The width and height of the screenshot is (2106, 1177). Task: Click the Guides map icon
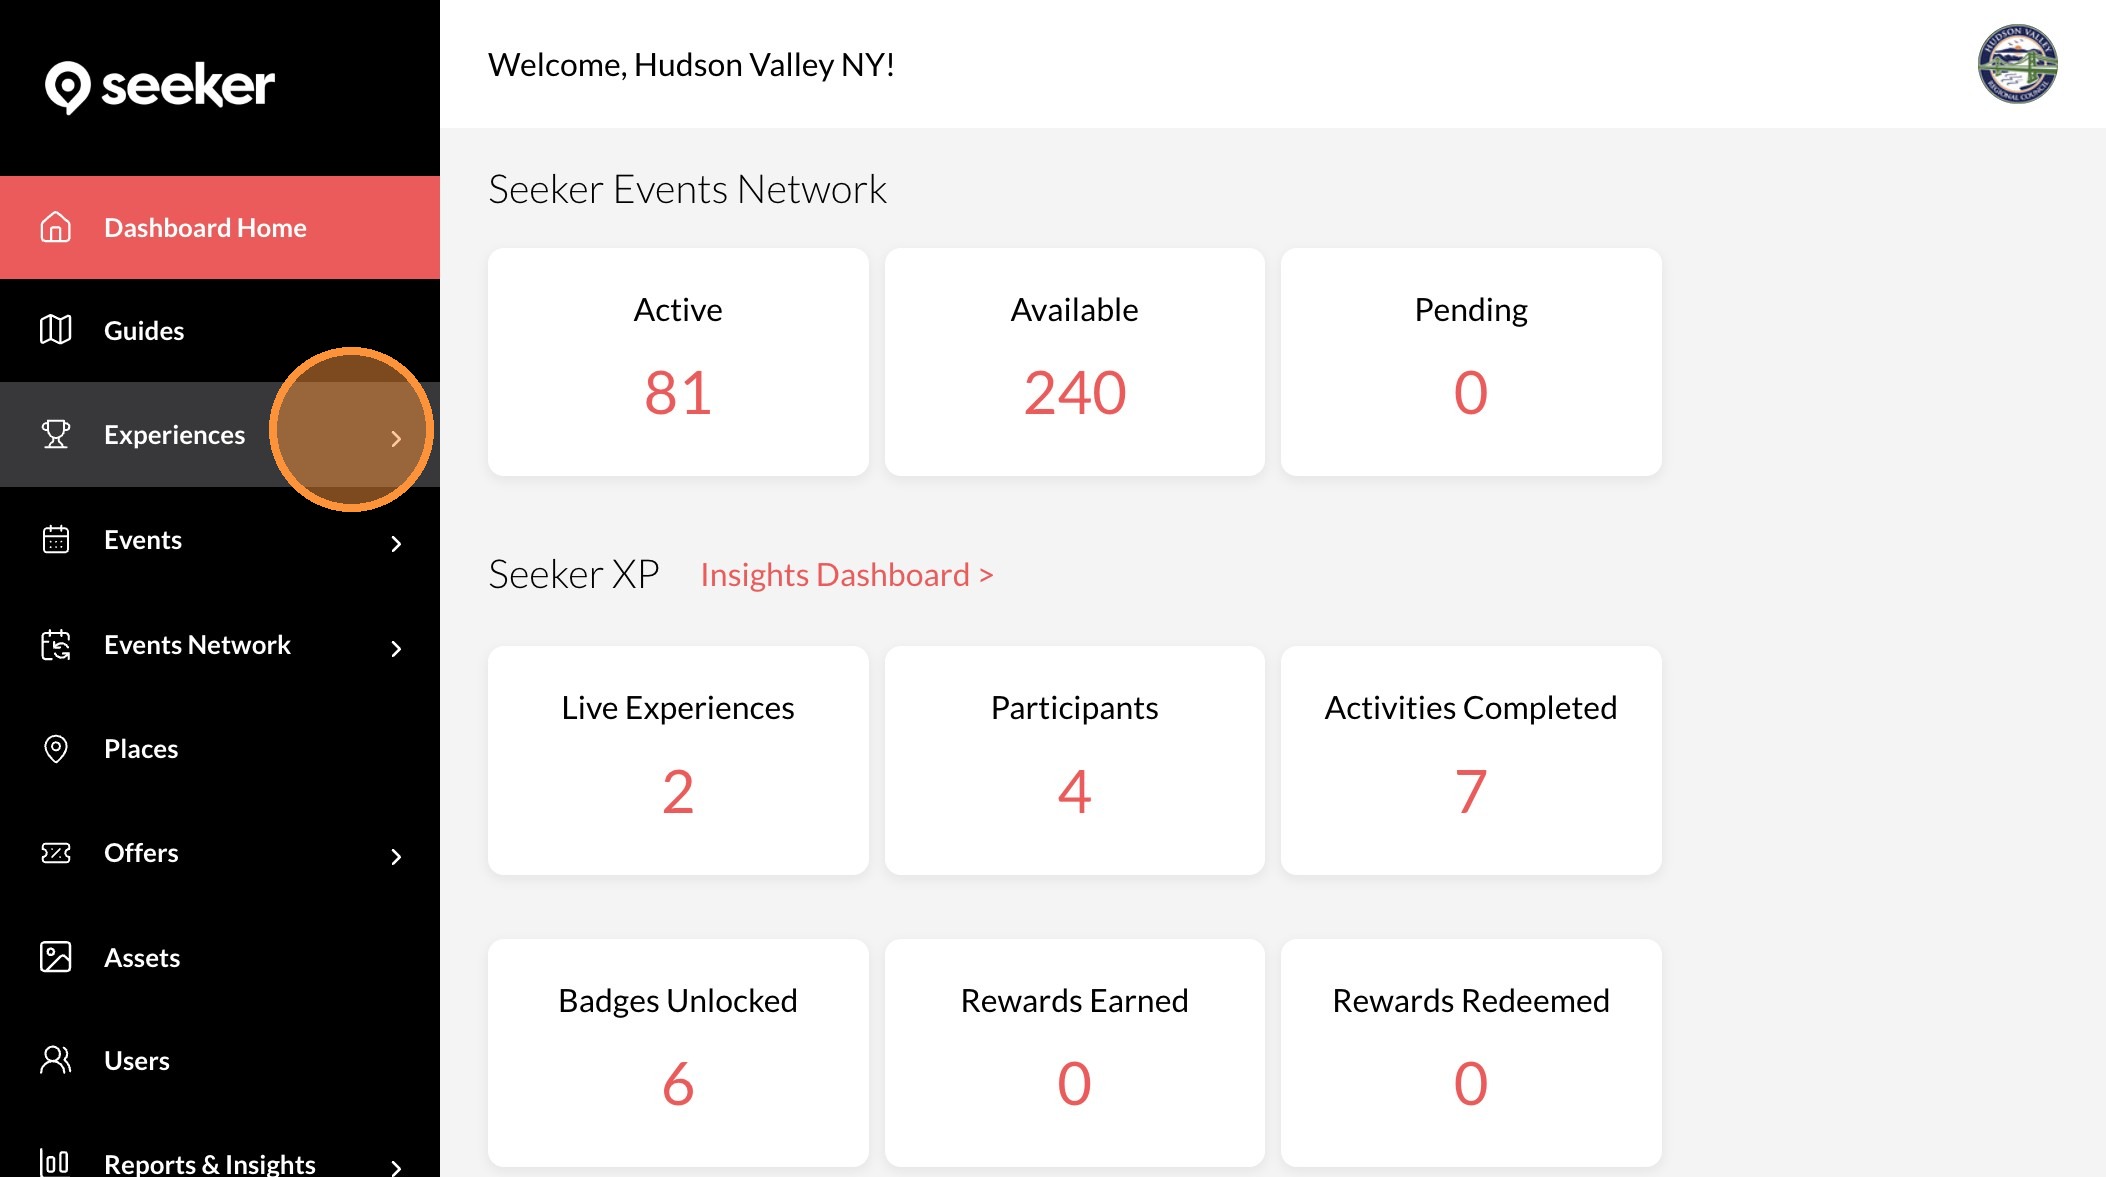pos(56,330)
